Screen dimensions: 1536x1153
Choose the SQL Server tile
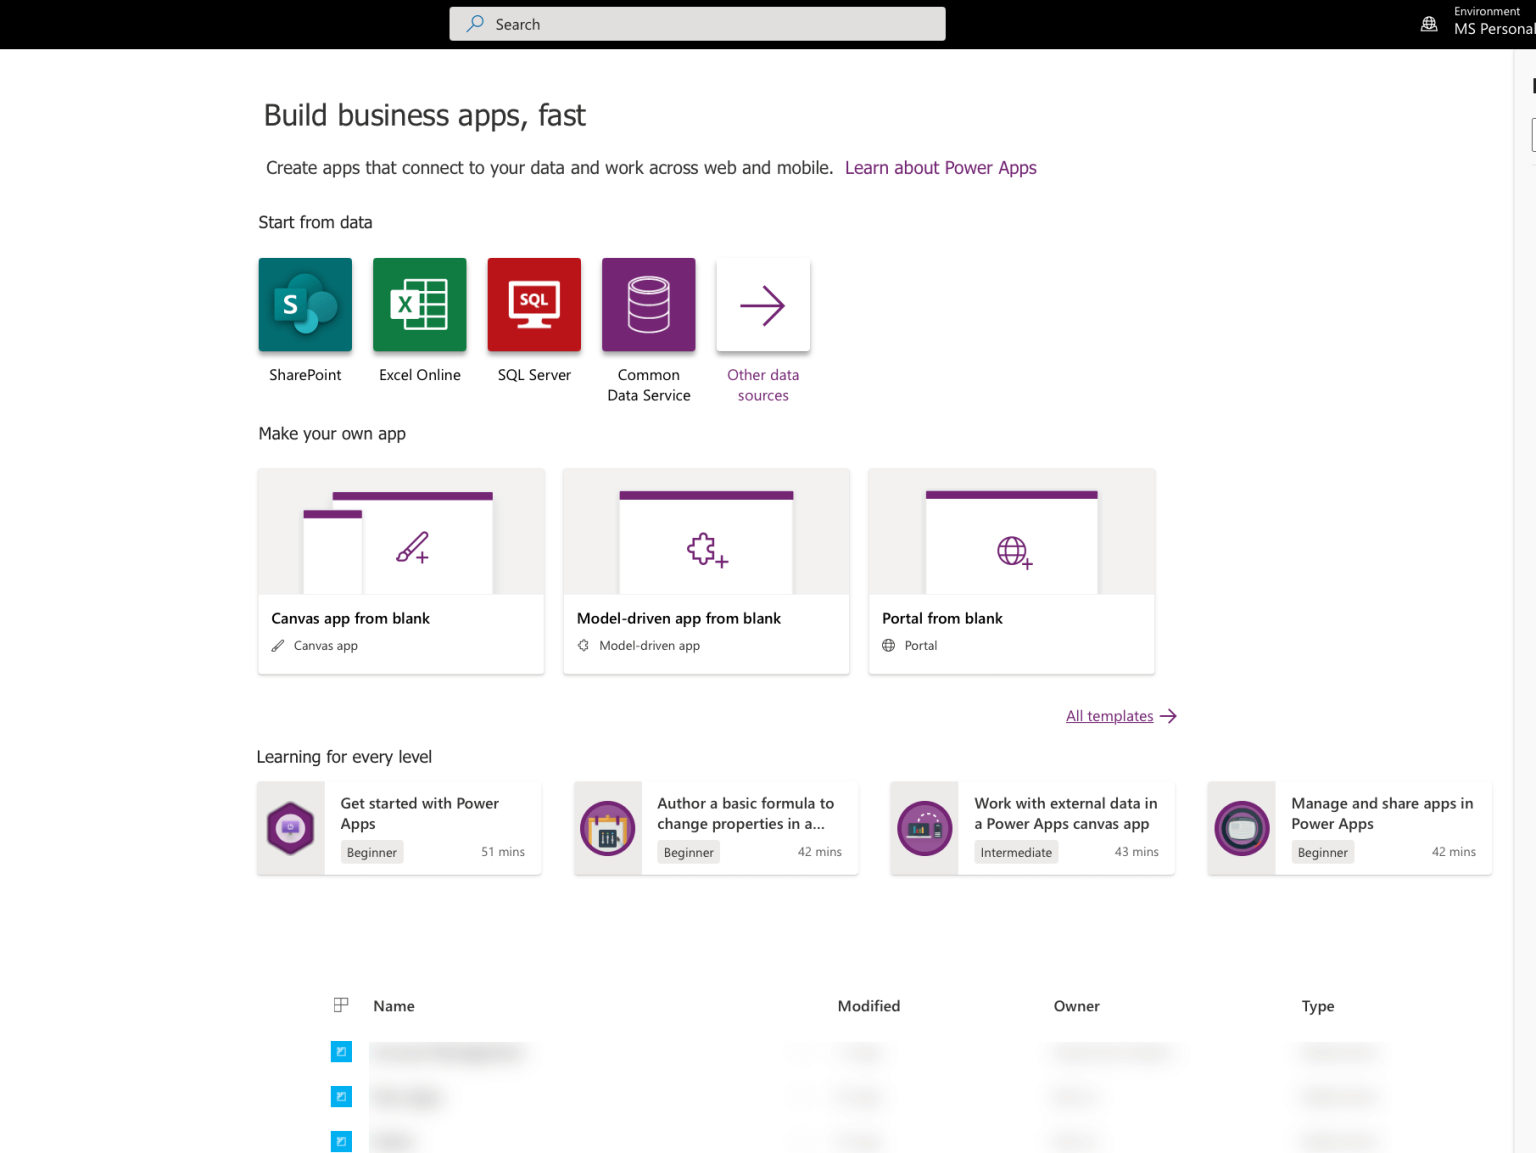click(534, 305)
